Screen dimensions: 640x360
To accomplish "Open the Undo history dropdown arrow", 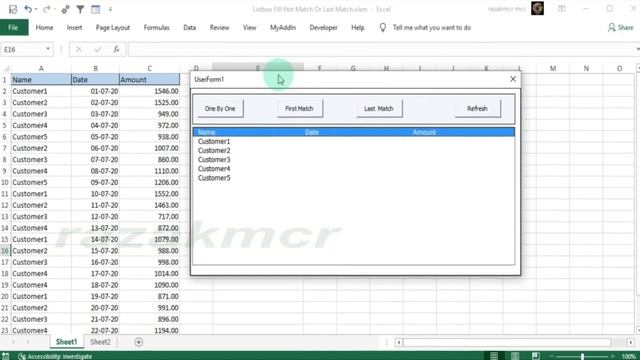I will pos(36,9).
